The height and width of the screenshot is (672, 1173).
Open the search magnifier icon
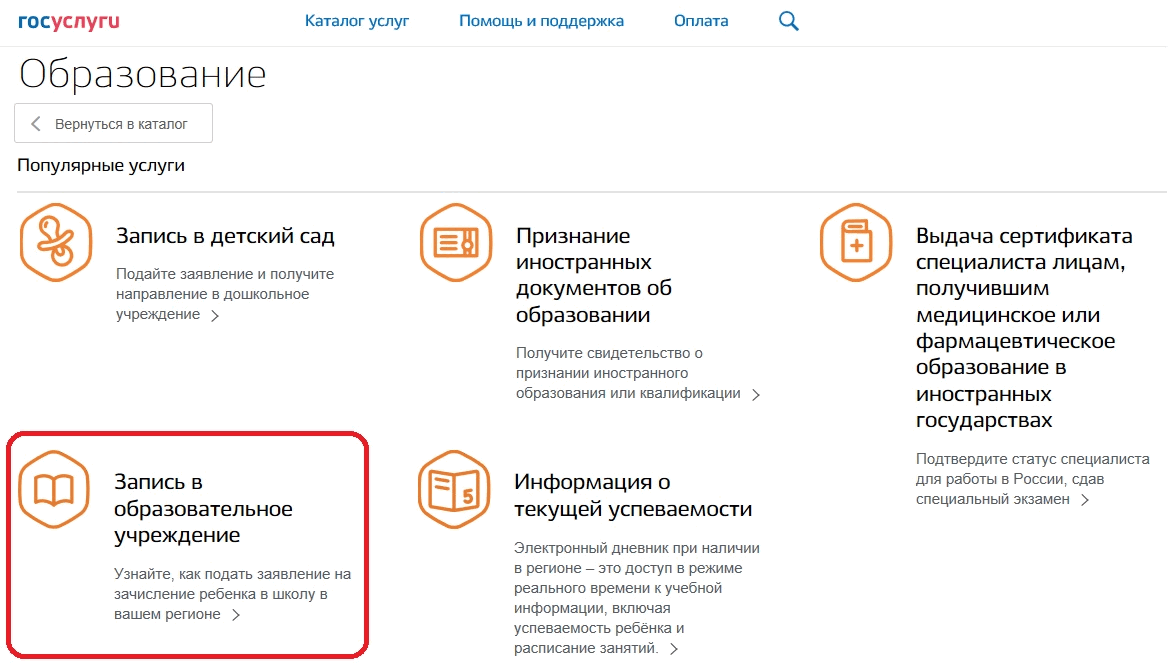(x=788, y=21)
